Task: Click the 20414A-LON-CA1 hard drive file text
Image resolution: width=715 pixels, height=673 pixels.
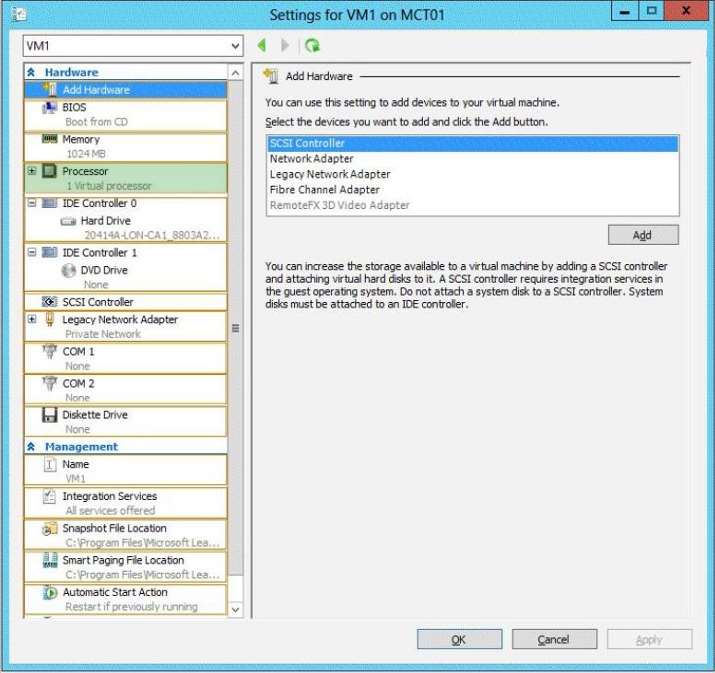Action: (152, 235)
